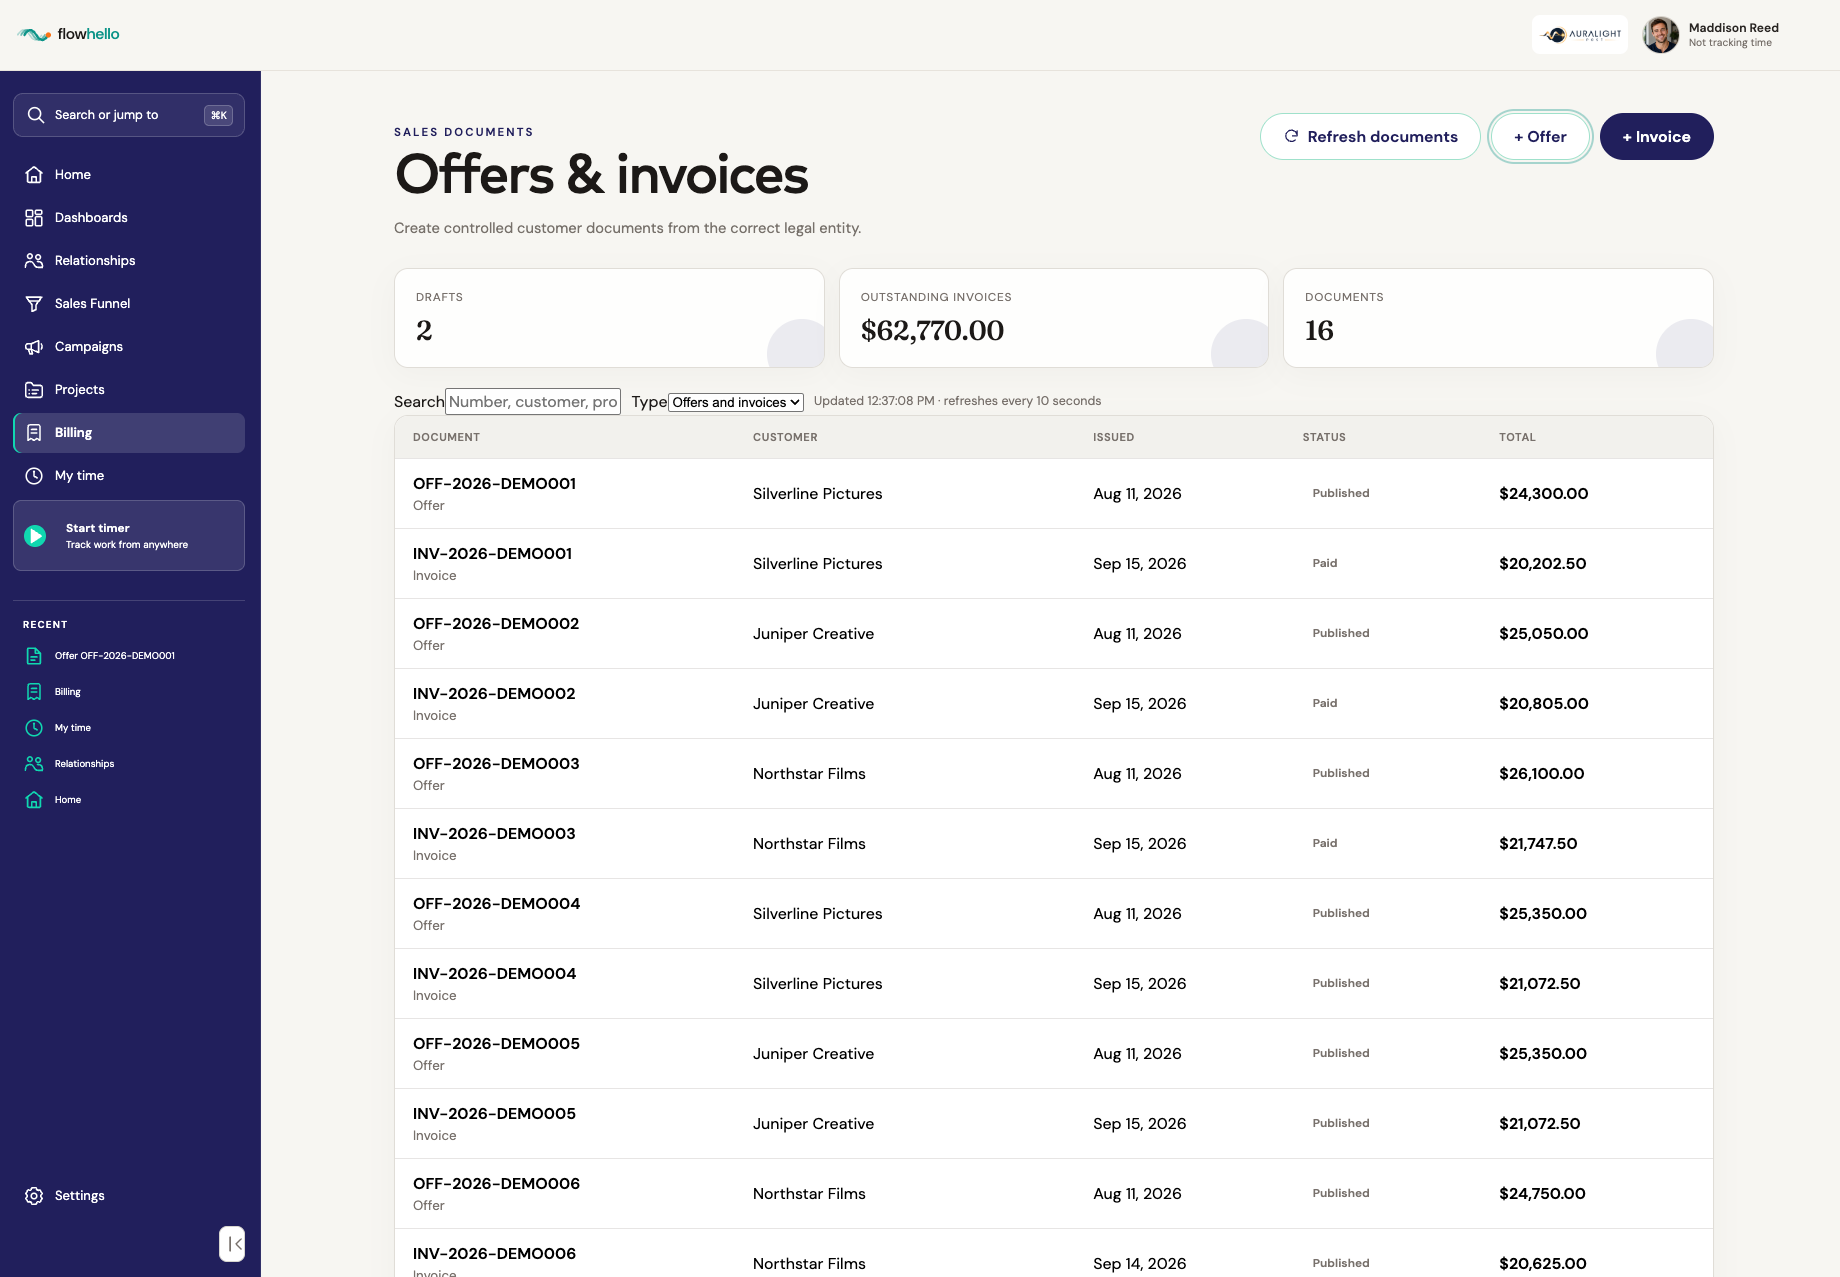Create a new offer with + Offer

click(x=1540, y=137)
